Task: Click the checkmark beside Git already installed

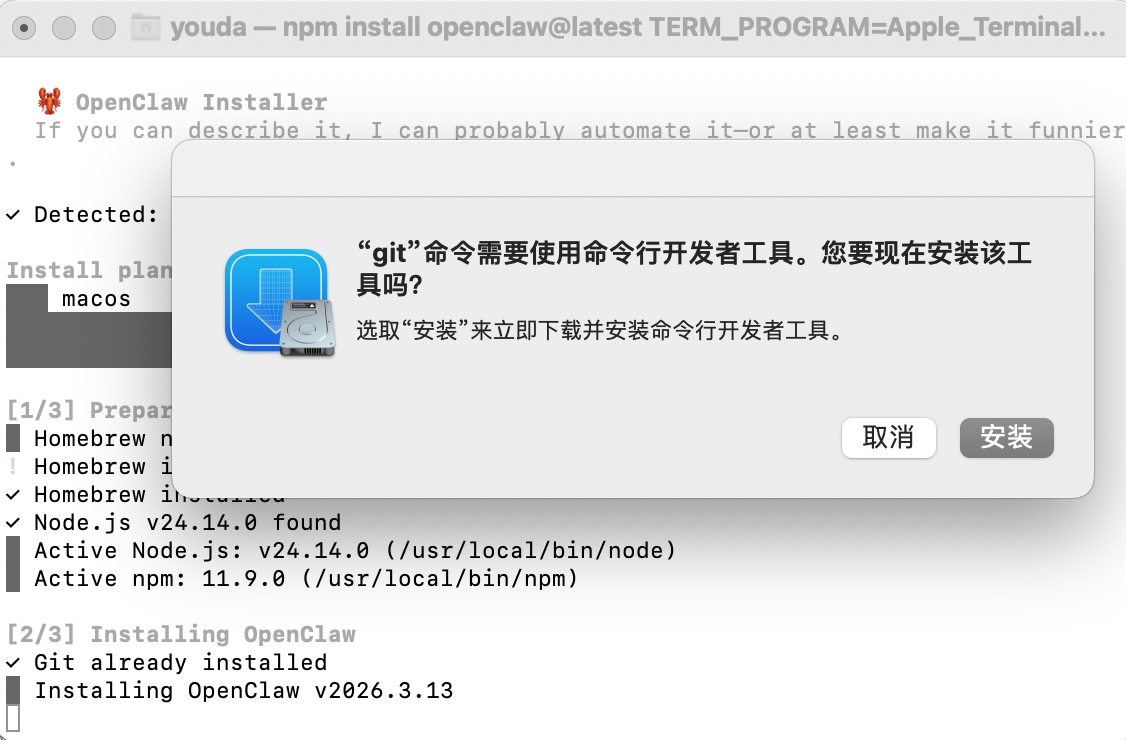Action: pyautogui.click(x=13, y=663)
